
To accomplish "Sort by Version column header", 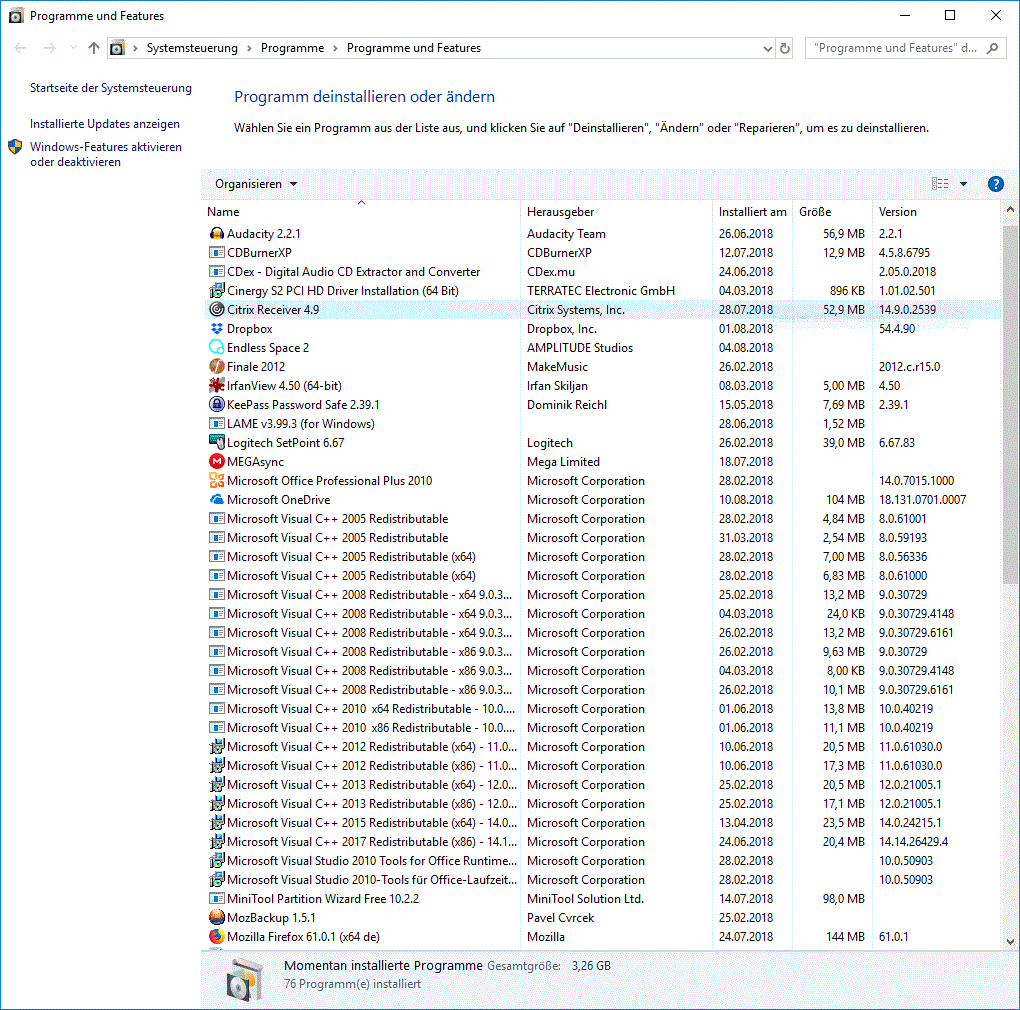I will click(x=937, y=212).
